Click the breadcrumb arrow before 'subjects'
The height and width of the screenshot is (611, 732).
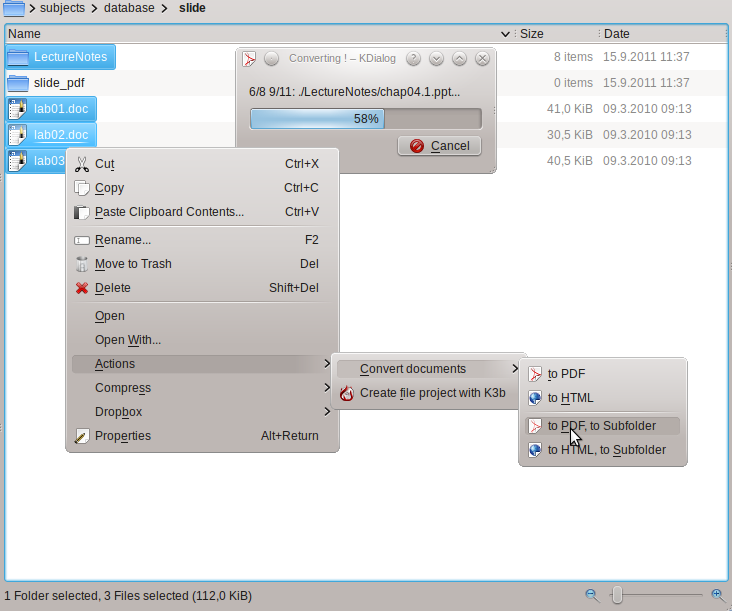[32, 8]
